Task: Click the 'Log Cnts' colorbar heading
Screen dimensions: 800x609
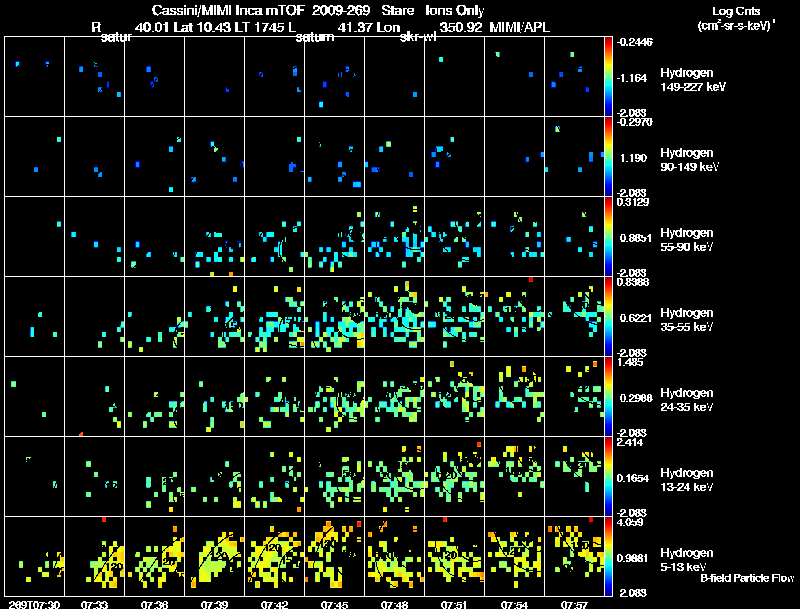Action: [x=736, y=11]
